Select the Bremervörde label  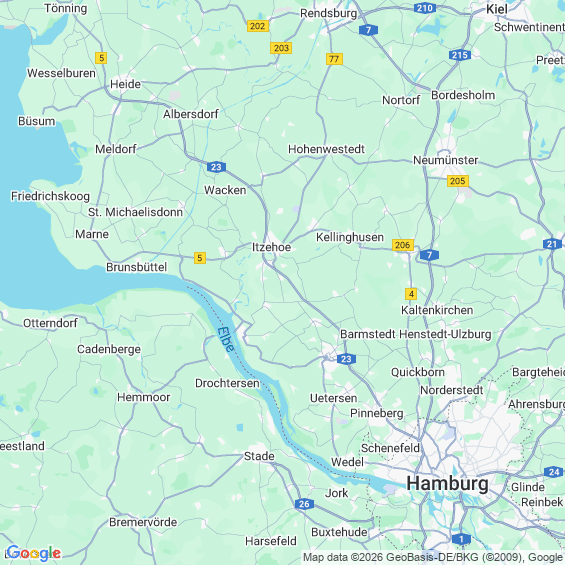coord(143,522)
